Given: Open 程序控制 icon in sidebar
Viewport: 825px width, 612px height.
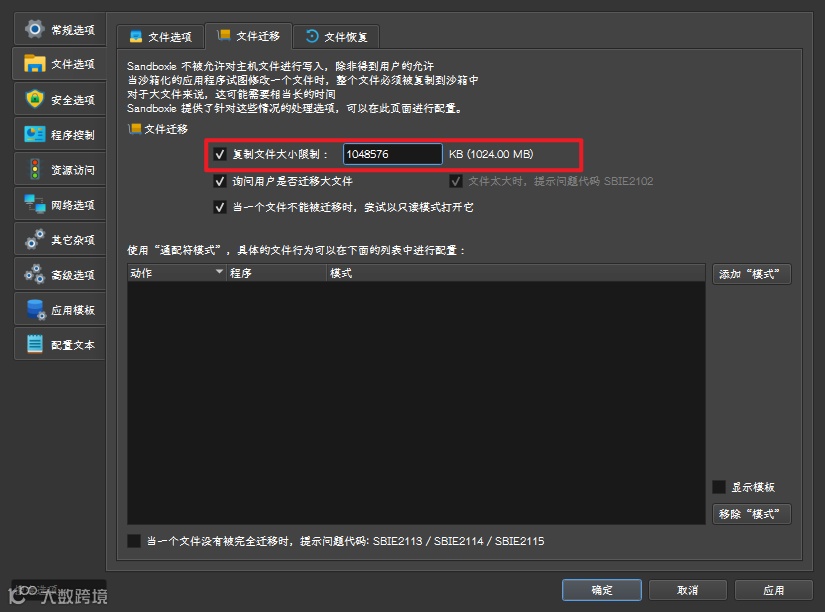Looking at the screenshot, I should [35, 134].
